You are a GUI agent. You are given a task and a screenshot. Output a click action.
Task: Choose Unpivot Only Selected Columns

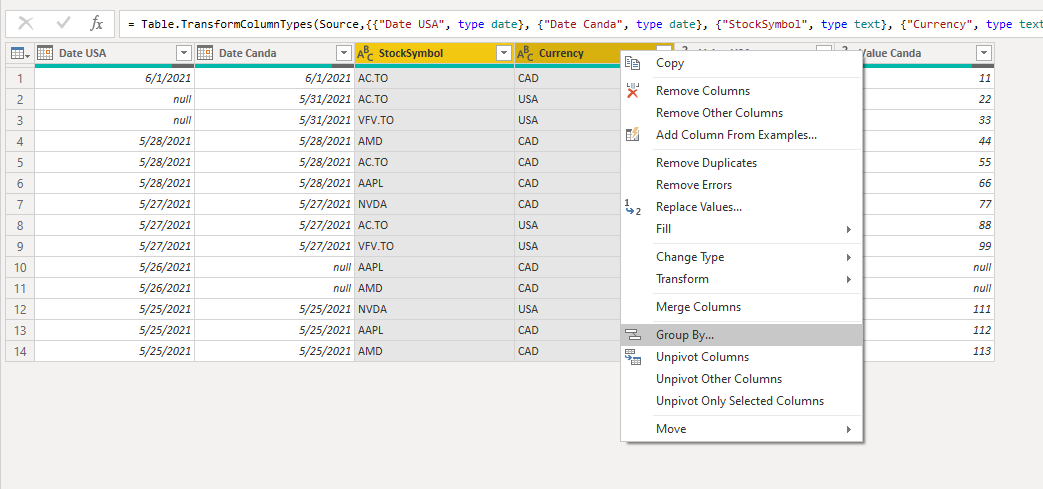(741, 401)
